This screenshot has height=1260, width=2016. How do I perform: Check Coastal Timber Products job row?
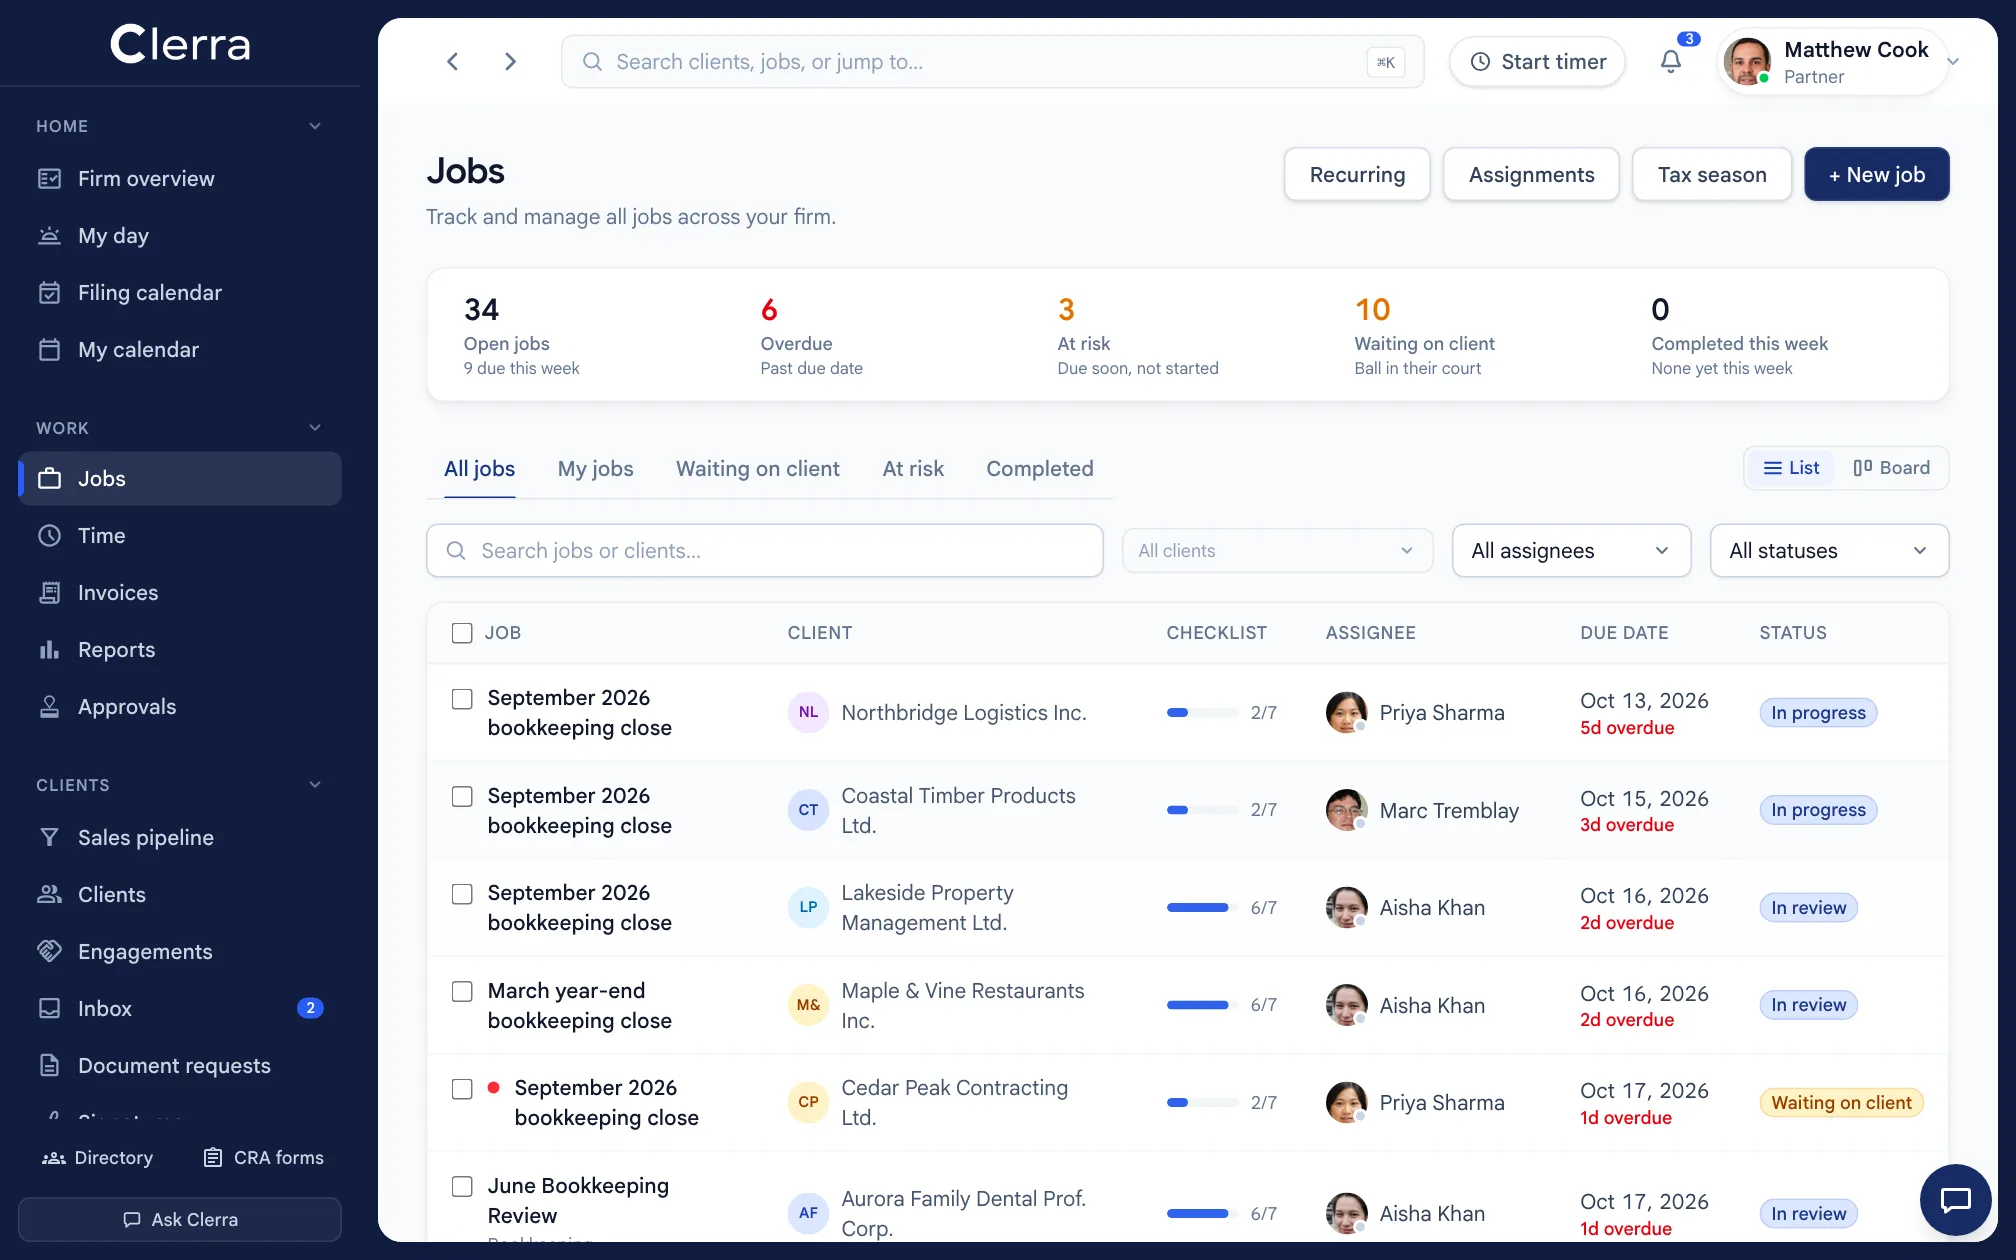462,797
